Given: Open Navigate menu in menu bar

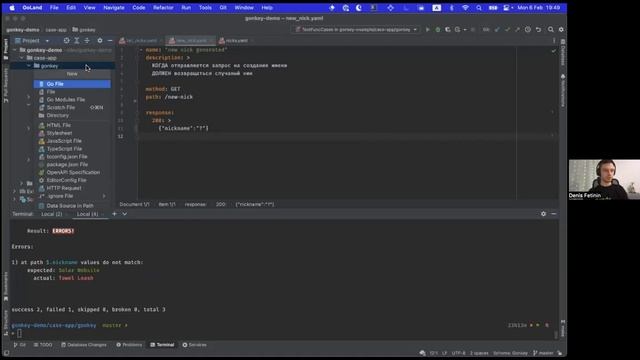Looking at the screenshot, I should (113, 8).
